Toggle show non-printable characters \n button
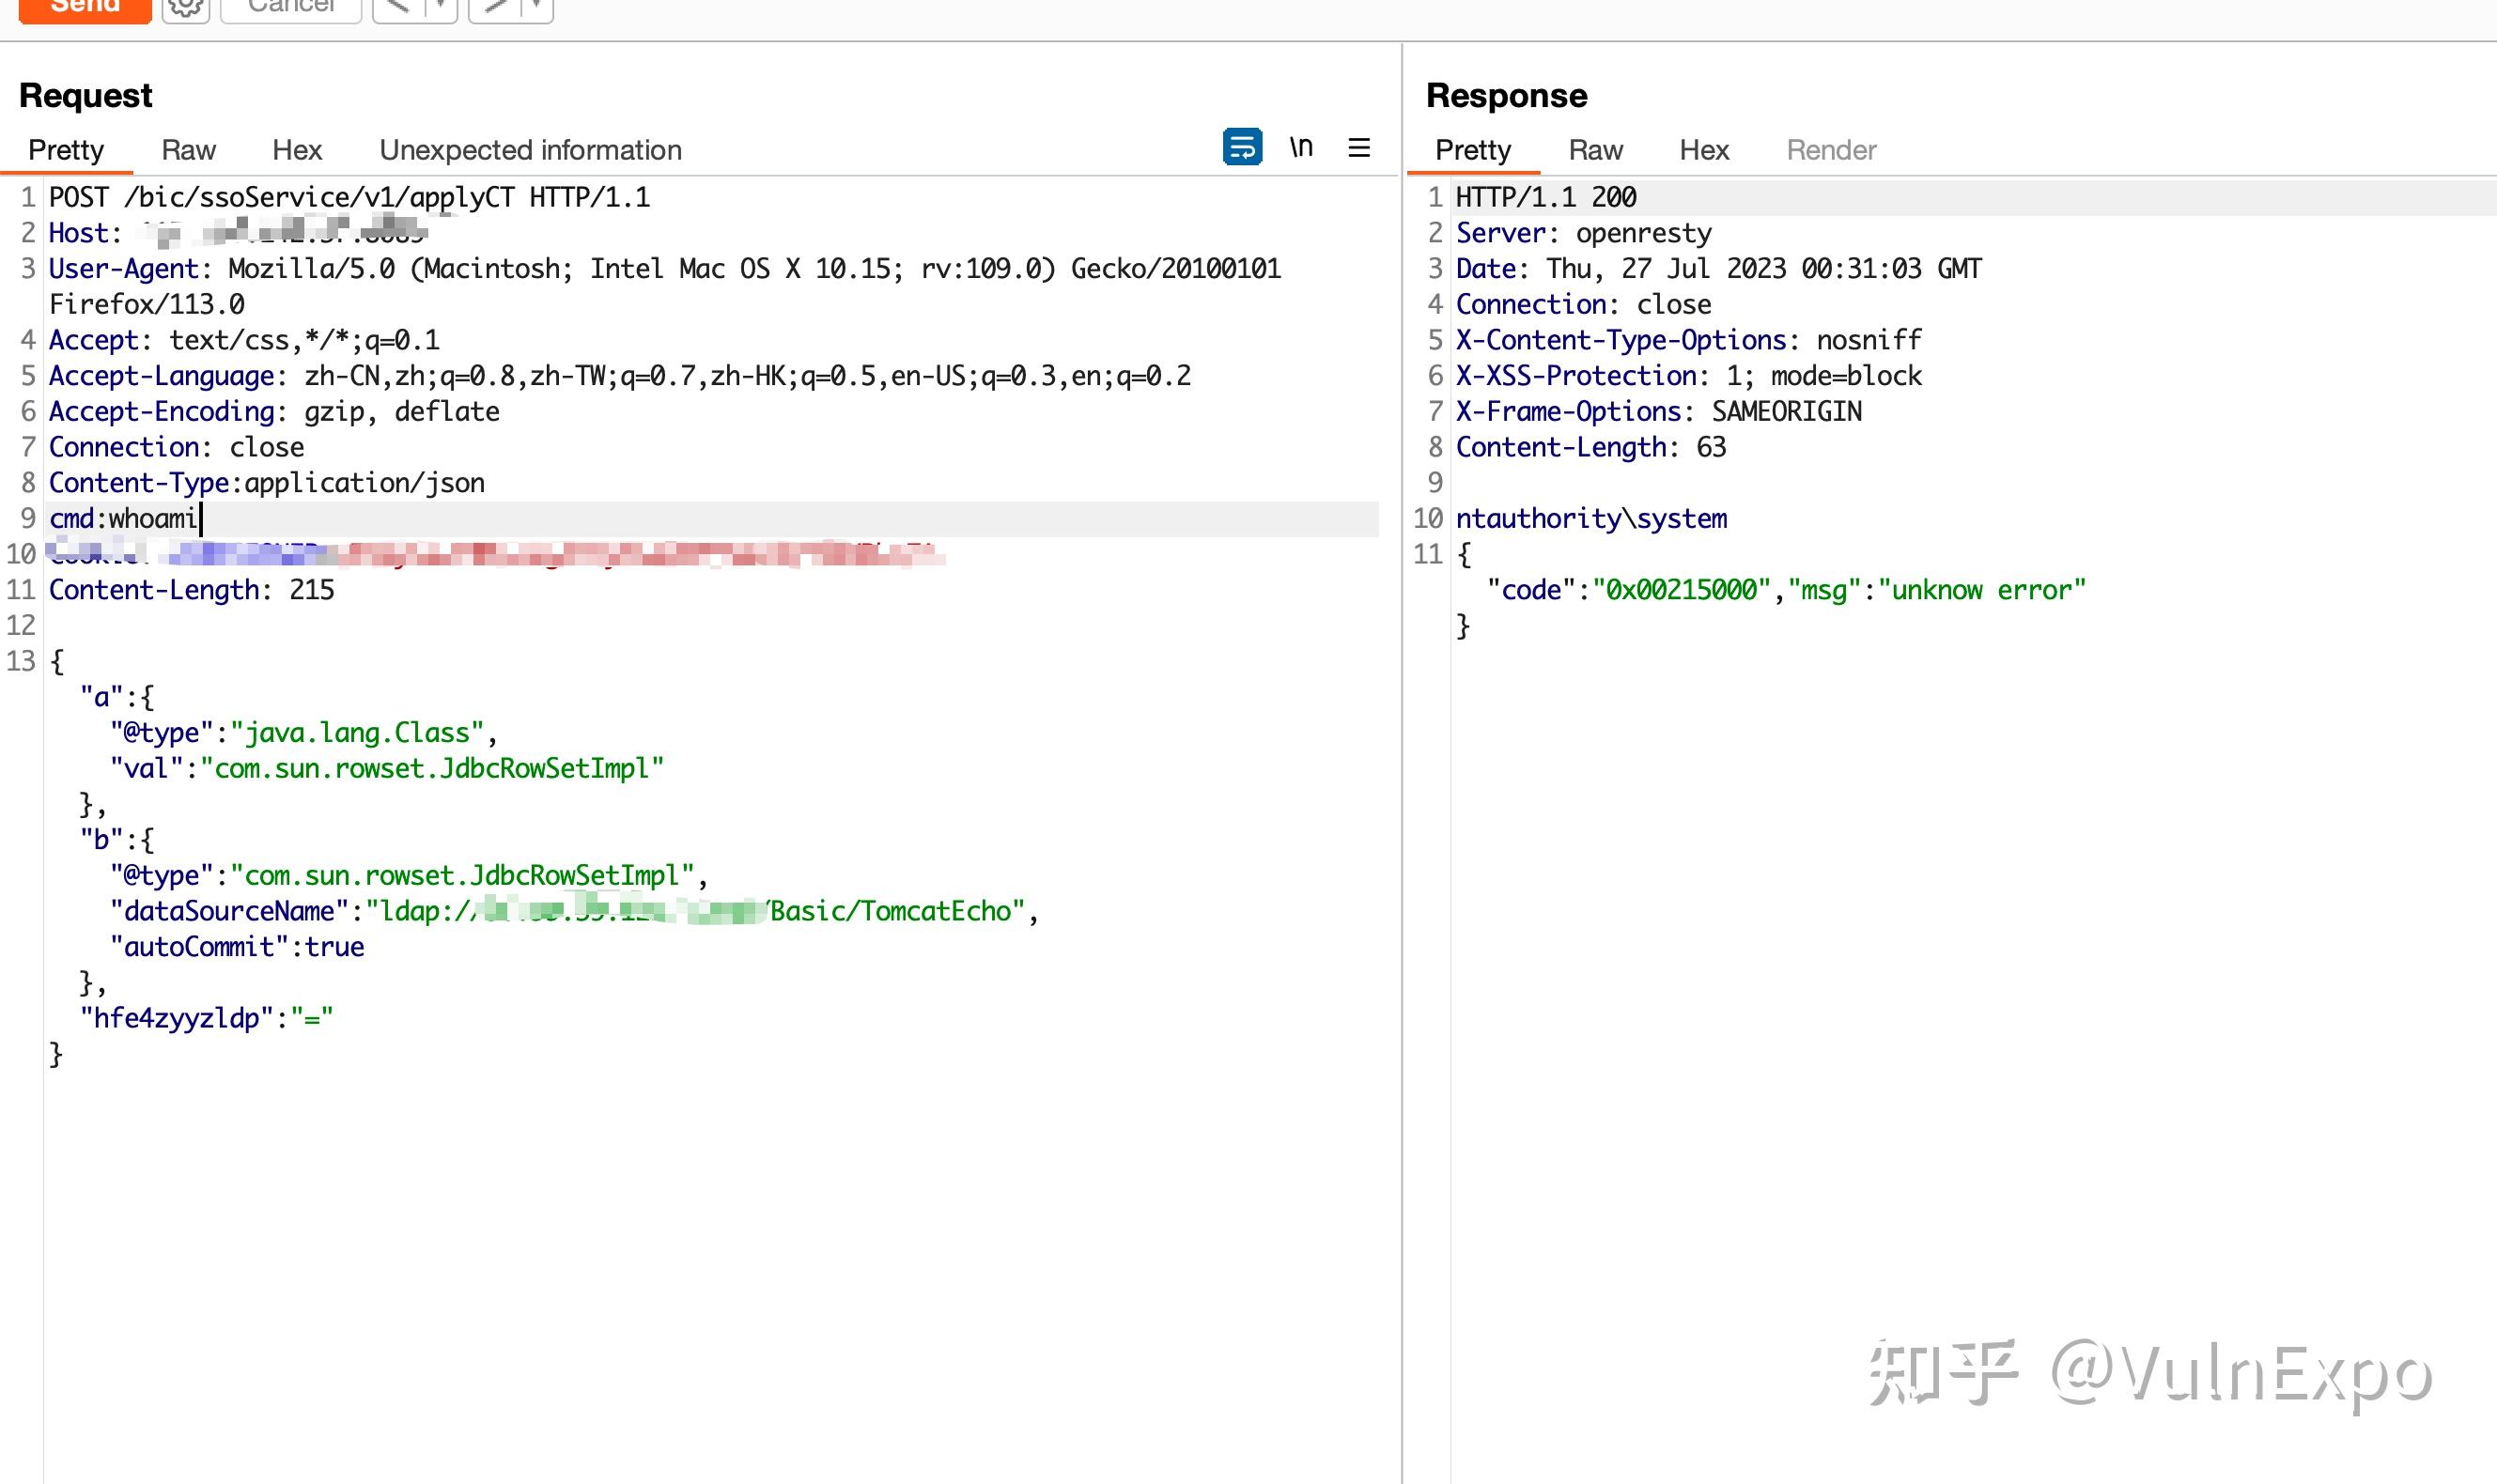Screen dimensions: 2497x1484 coord(1300,148)
